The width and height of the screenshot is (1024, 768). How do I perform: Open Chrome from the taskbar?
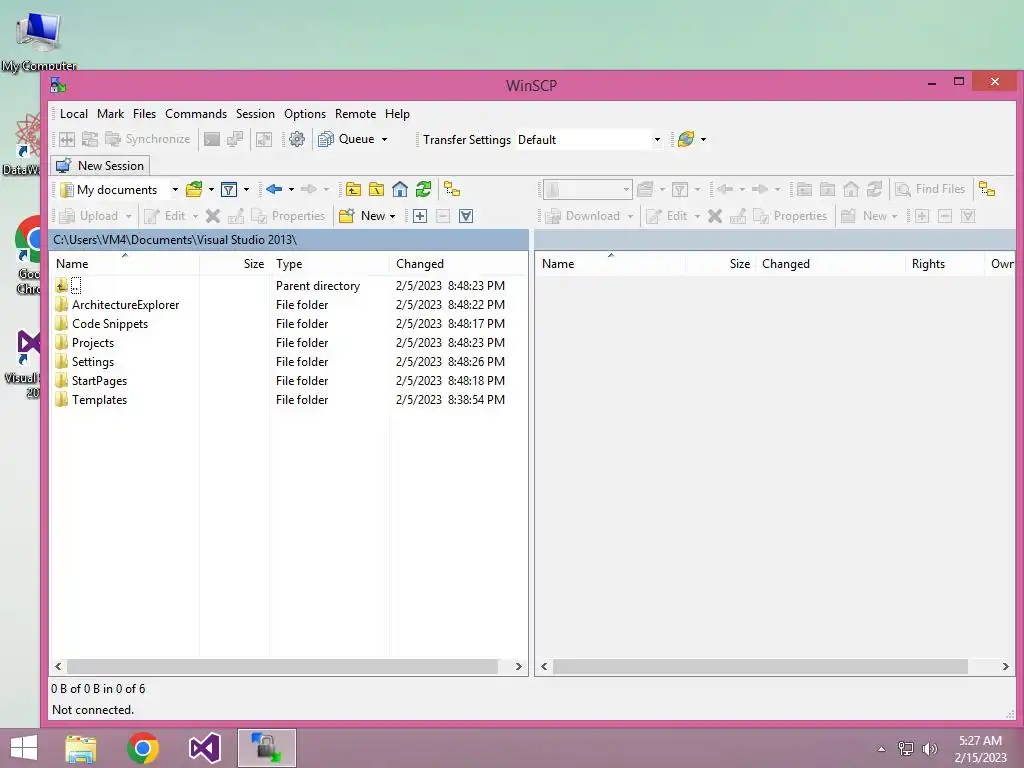click(x=143, y=748)
